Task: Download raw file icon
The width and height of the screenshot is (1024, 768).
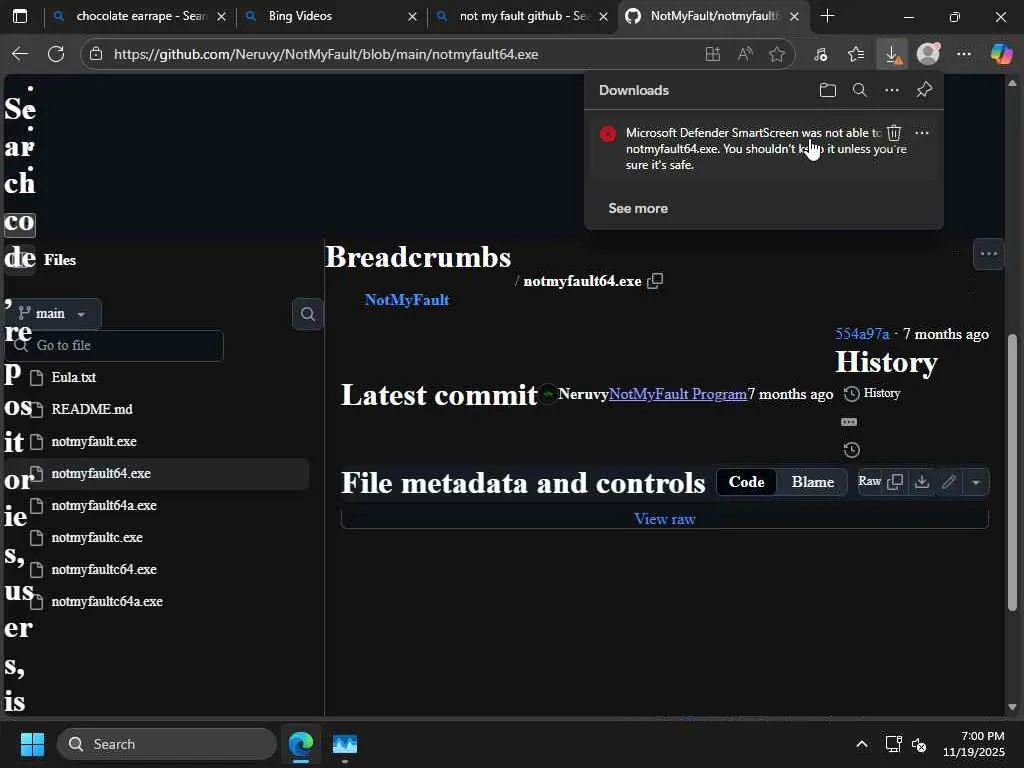Action: coord(921,482)
